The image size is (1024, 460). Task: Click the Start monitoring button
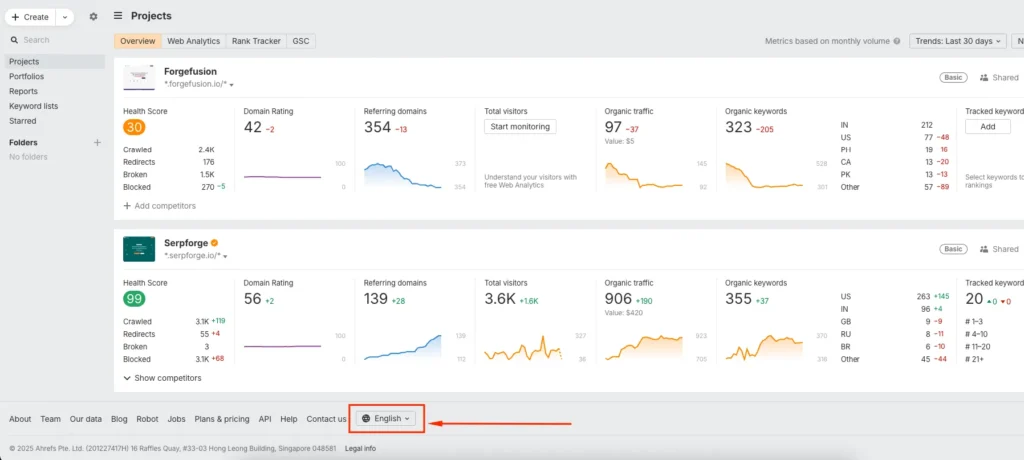519,127
